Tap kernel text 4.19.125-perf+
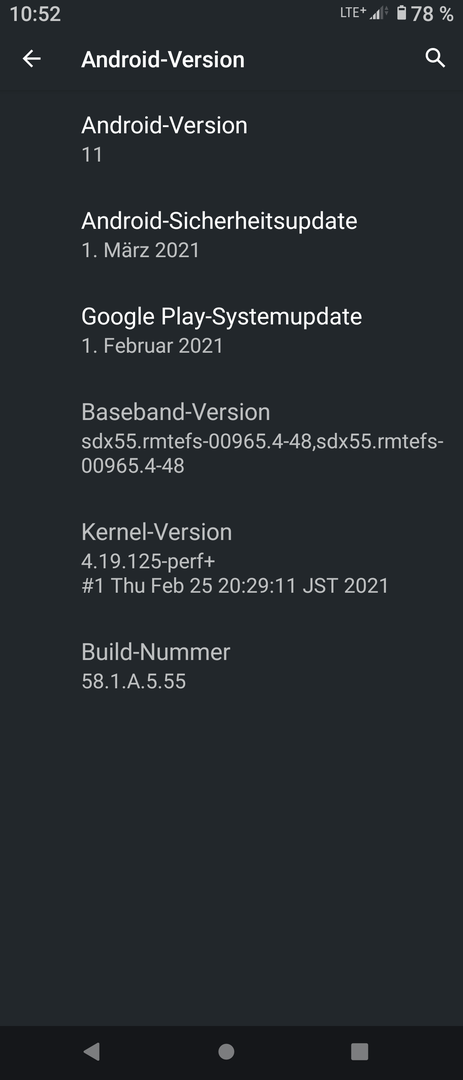Viewport: 463px width, 1080px height. pyautogui.click(x=148, y=561)
